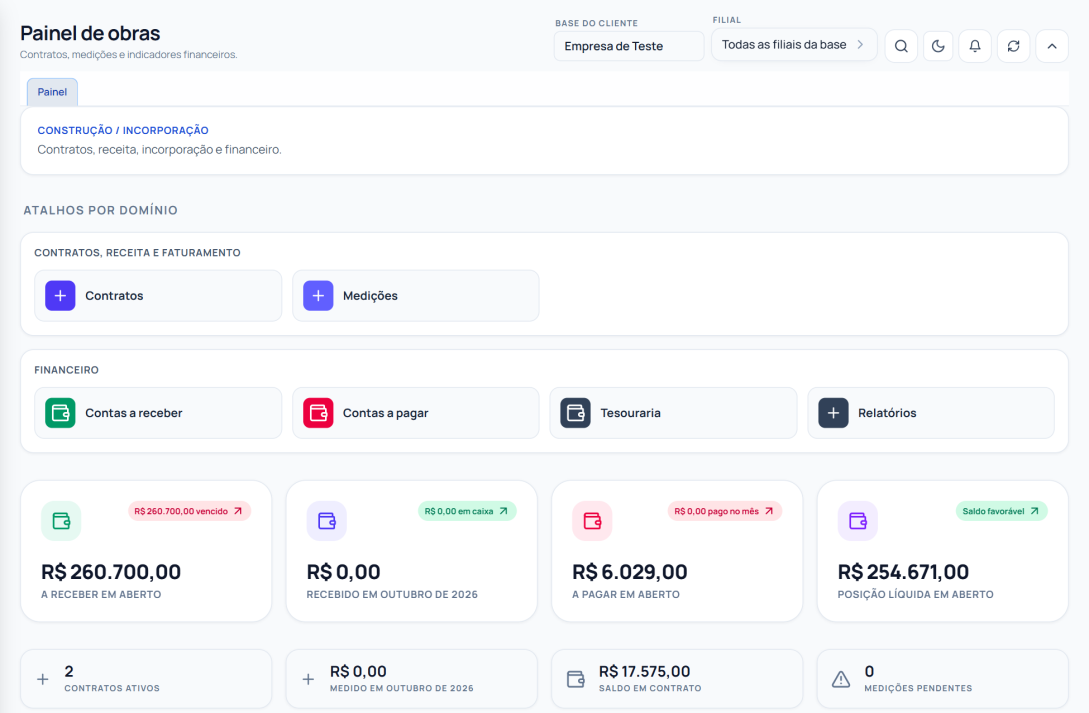
Task: Open the R$ 0,00 pago no mês badge
Action: tap(724, 511)
